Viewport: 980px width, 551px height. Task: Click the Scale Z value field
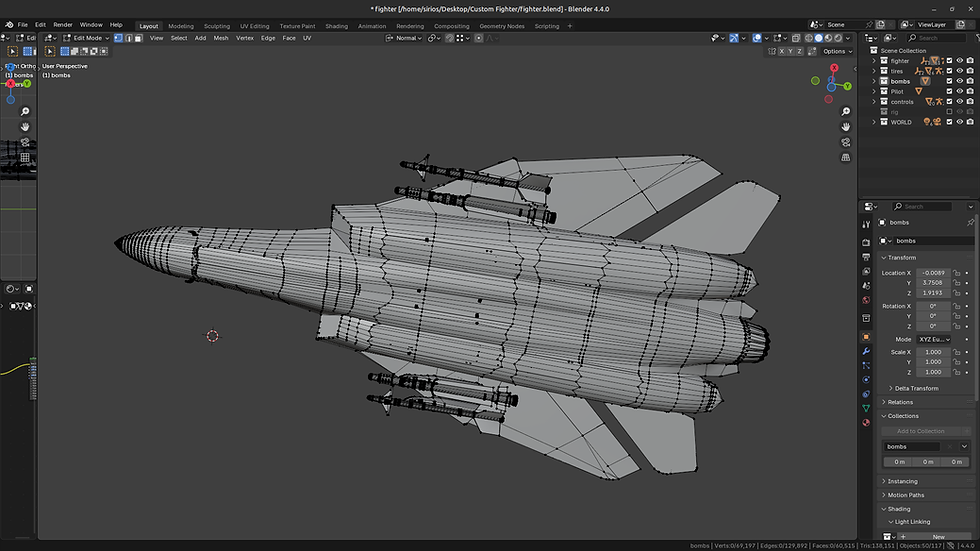click(x=933, y=372)
